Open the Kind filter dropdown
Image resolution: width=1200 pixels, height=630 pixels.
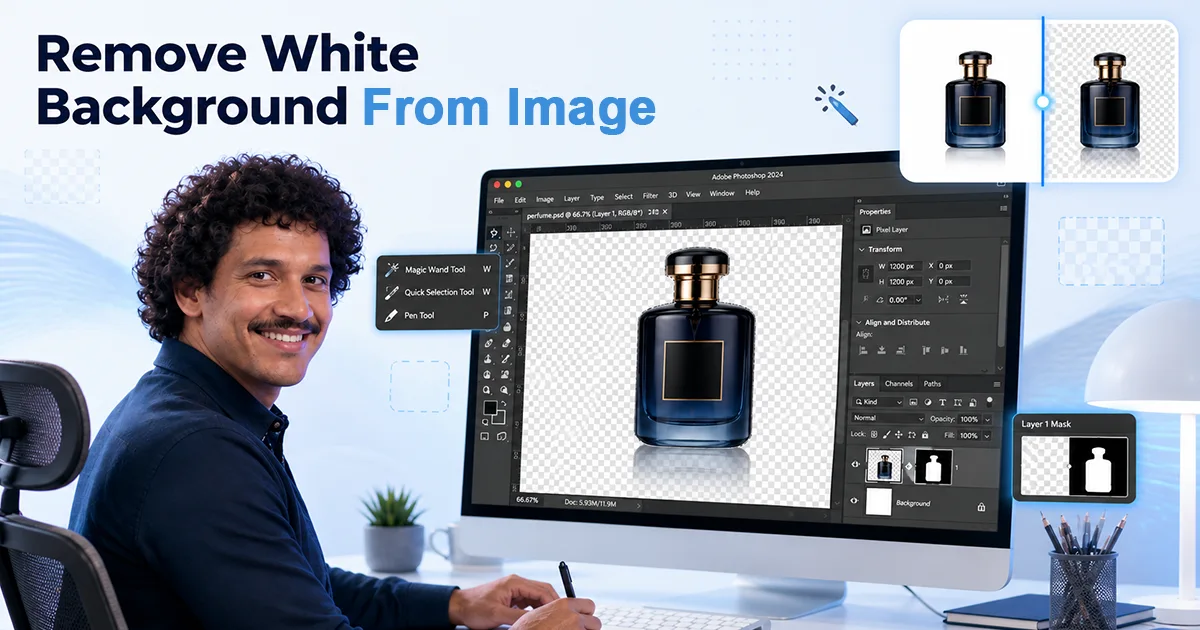(x=878, y=402)
